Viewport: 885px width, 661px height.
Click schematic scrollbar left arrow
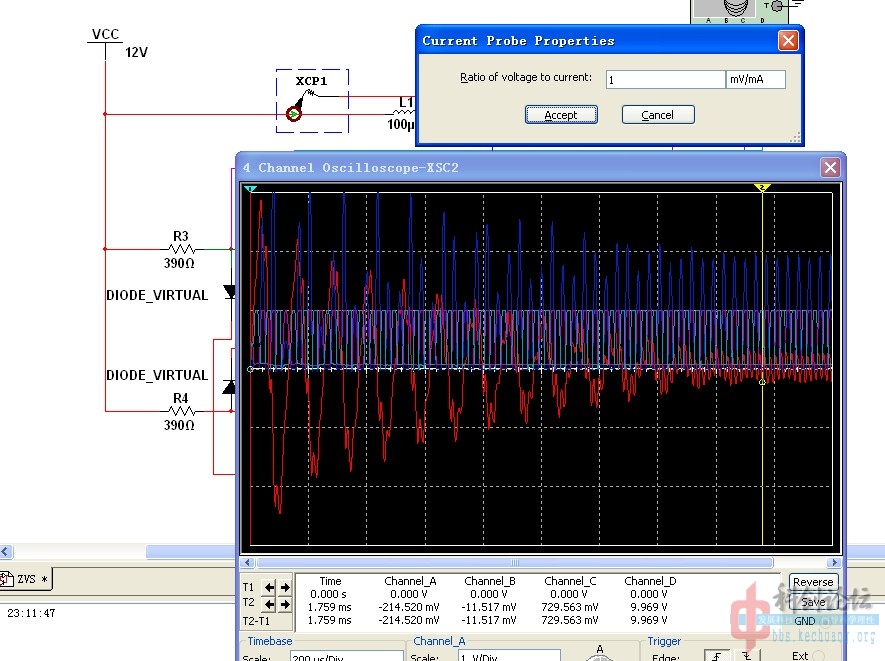[6, 551]
